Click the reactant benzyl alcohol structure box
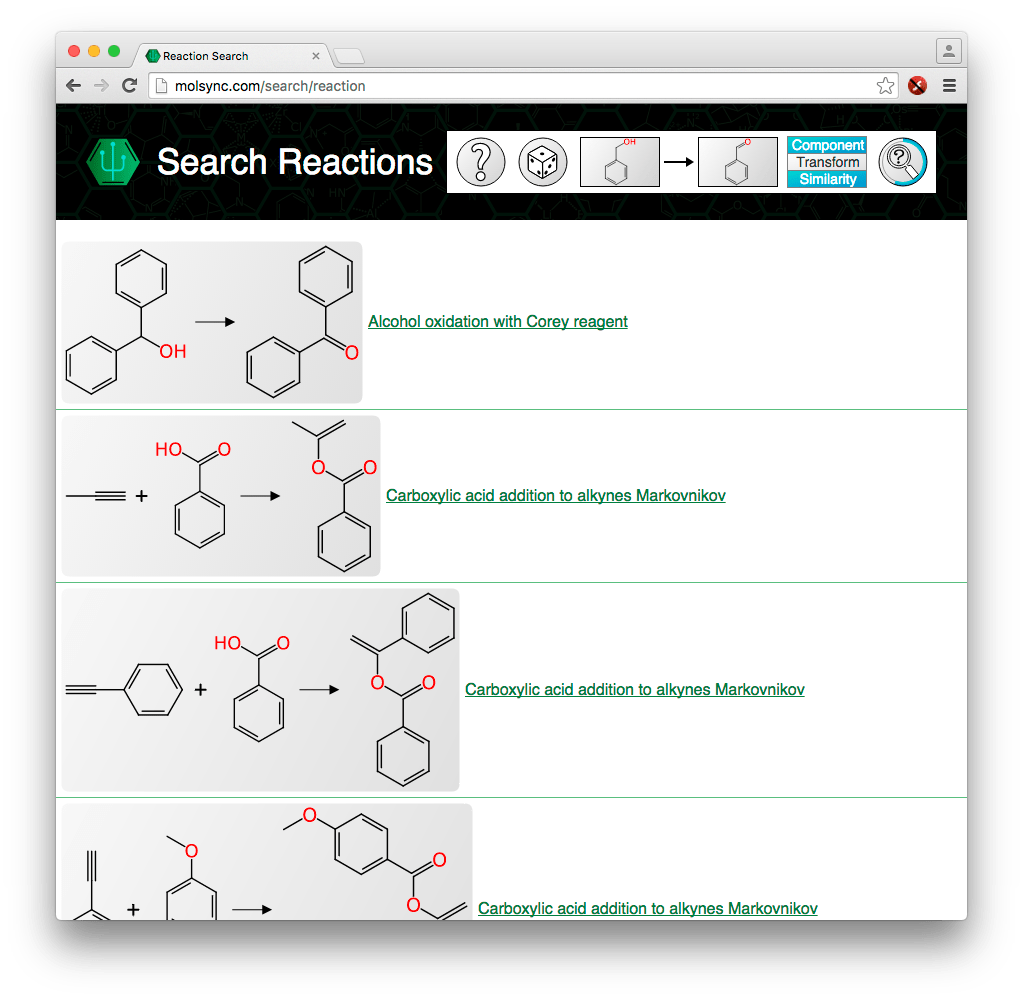This screenshot has width=1023, height=1000. pos(619,162)
